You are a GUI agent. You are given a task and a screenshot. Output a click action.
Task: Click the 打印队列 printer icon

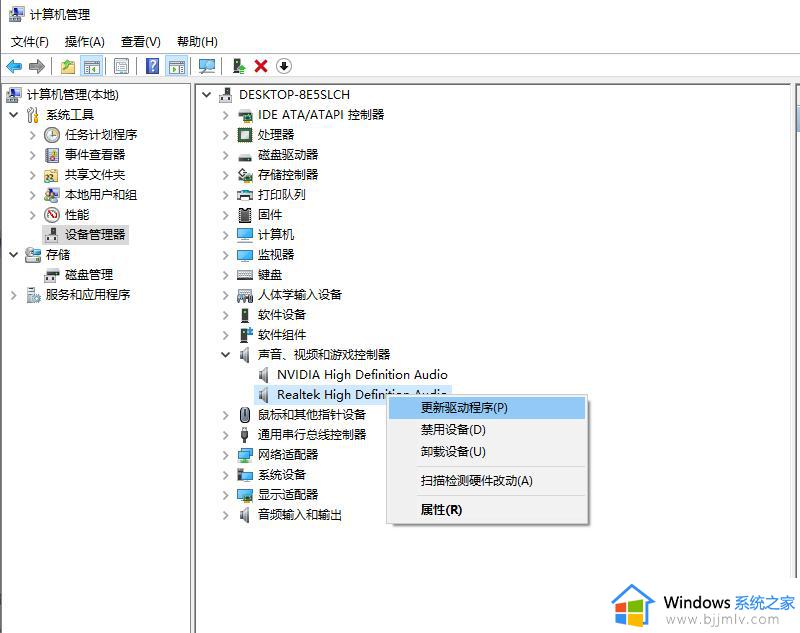pyautogui.click(x=245, y=195)
